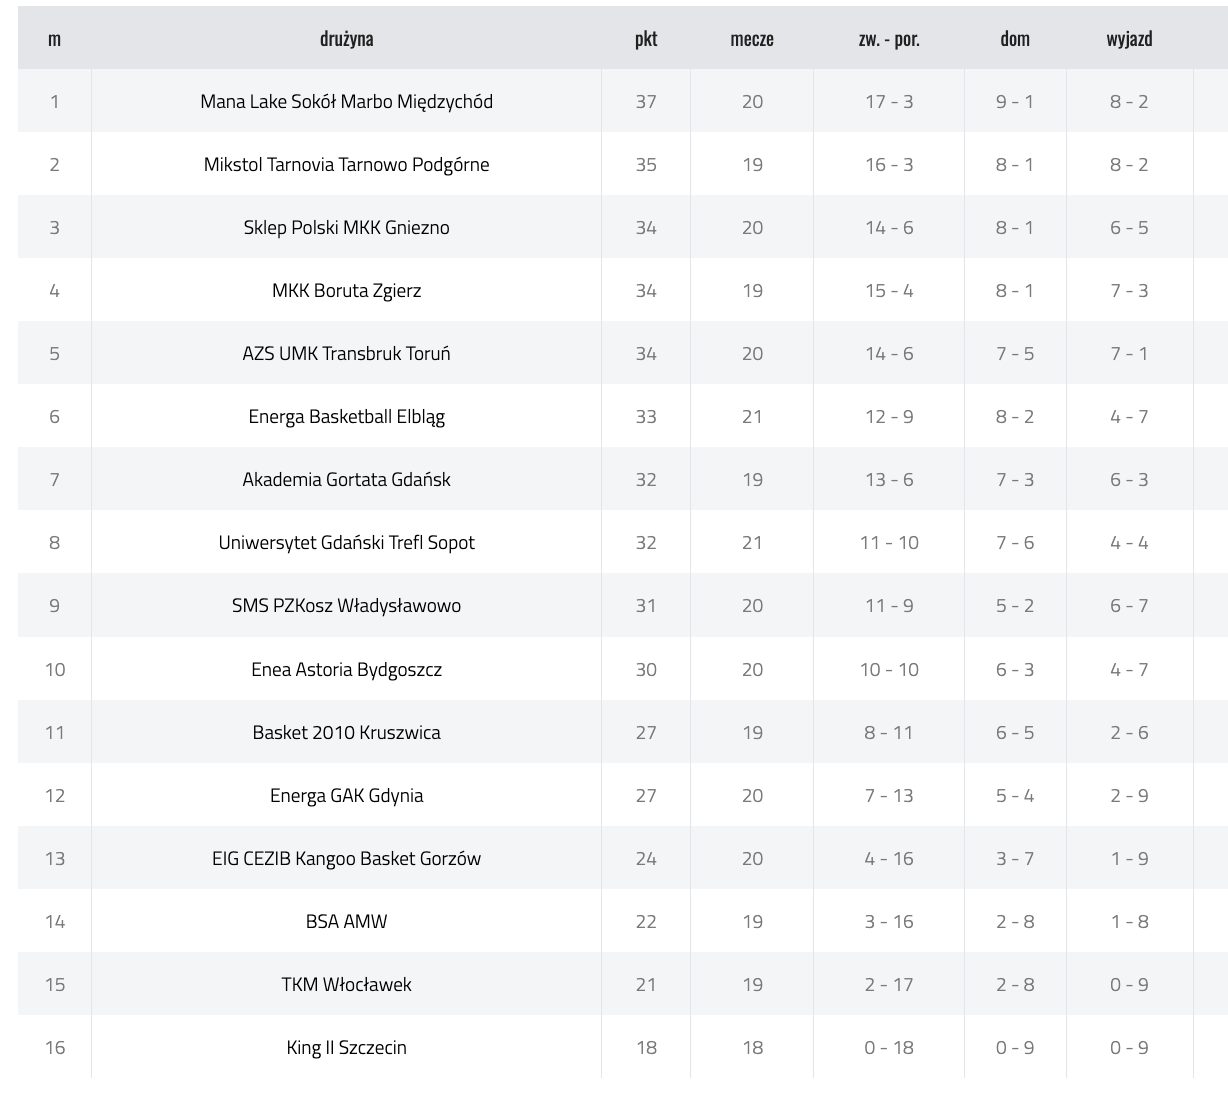
Task: Click the 'dom' column header
Action: pos(1015,39)
